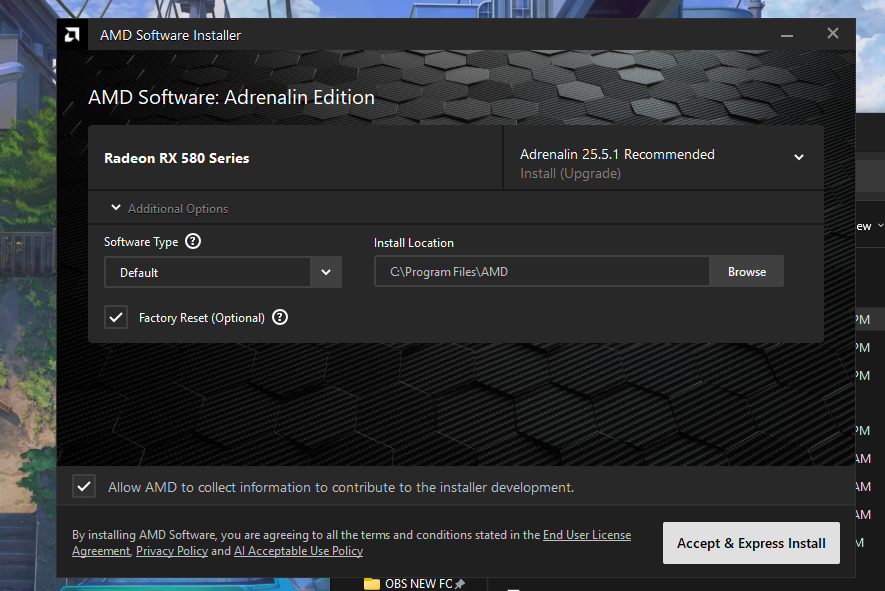
Task: Open Factory Reset help question mark
Action: pyautogui.click(x=280, y=317)
